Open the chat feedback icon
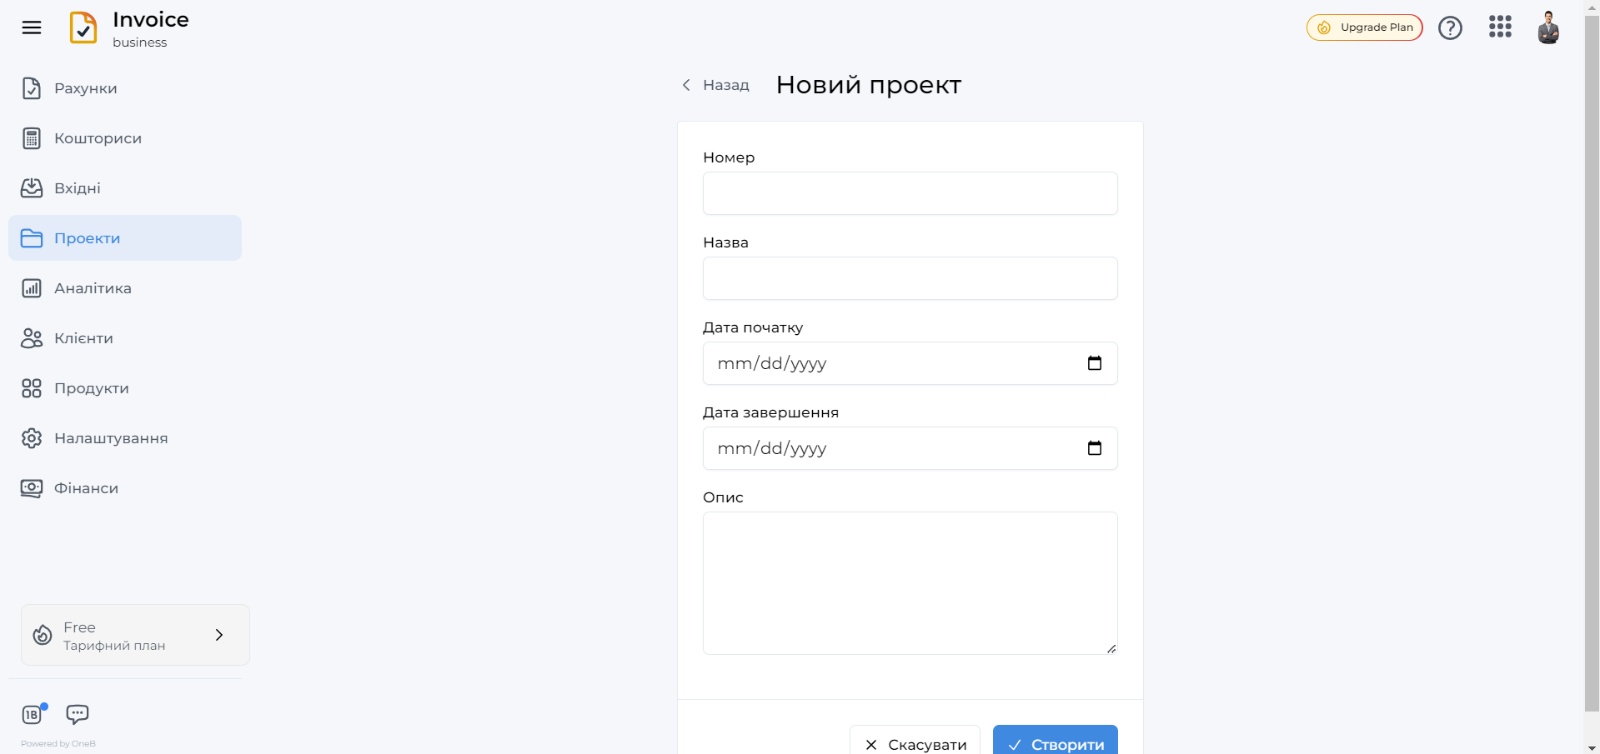The width and height of the screenshot is (1600, 754). tap(77, 714)
